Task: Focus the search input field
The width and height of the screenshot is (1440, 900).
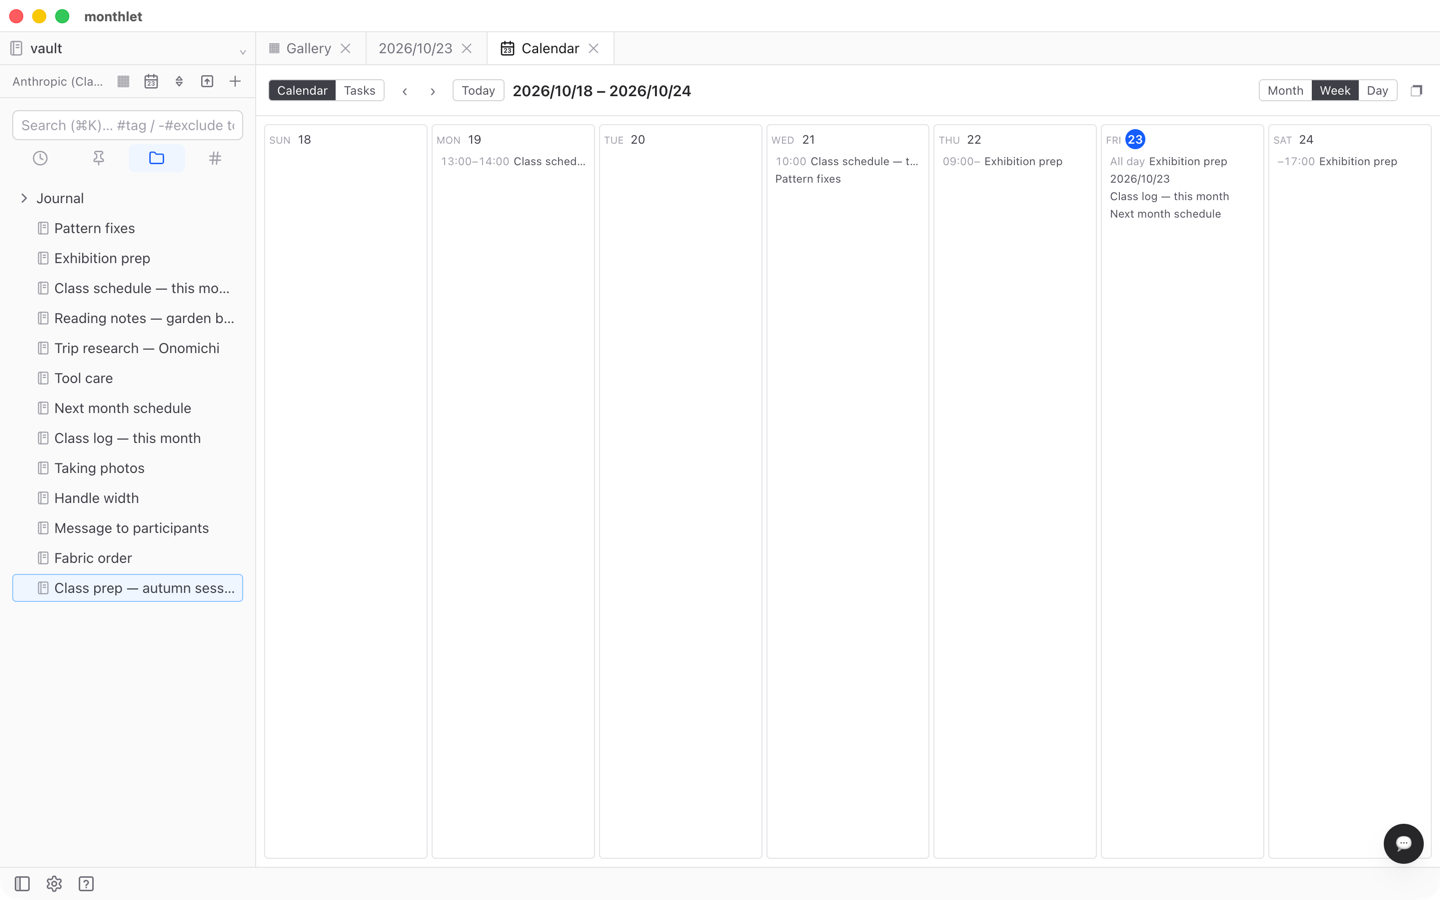Action: (x=128, y=125)
